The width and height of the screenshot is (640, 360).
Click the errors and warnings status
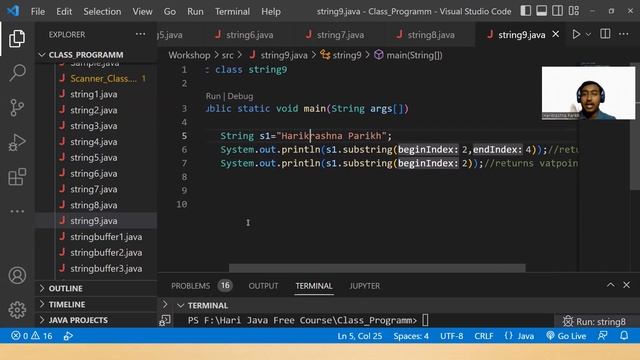point(31,336)
